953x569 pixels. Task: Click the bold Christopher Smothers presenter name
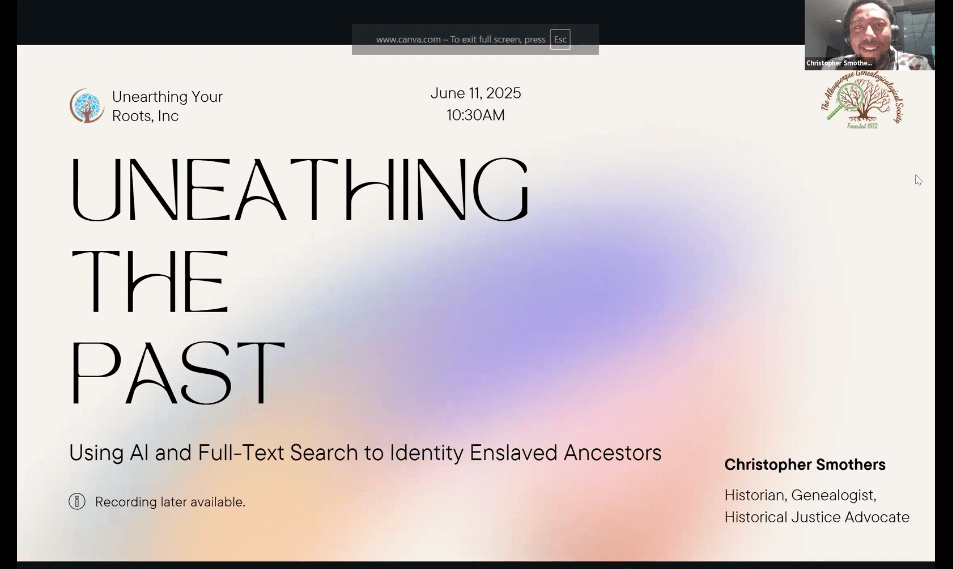[x=804, y=465]
